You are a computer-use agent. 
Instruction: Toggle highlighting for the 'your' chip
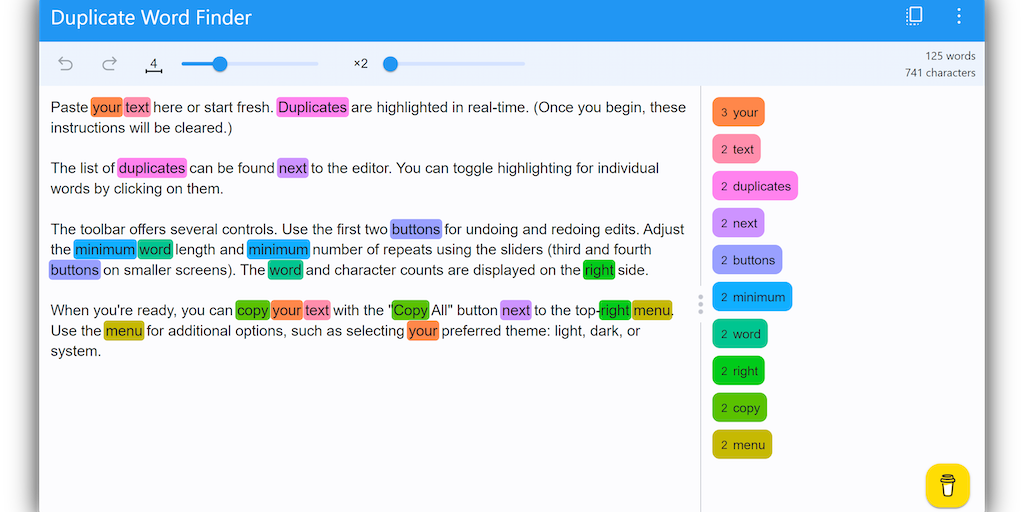(738, 112)
